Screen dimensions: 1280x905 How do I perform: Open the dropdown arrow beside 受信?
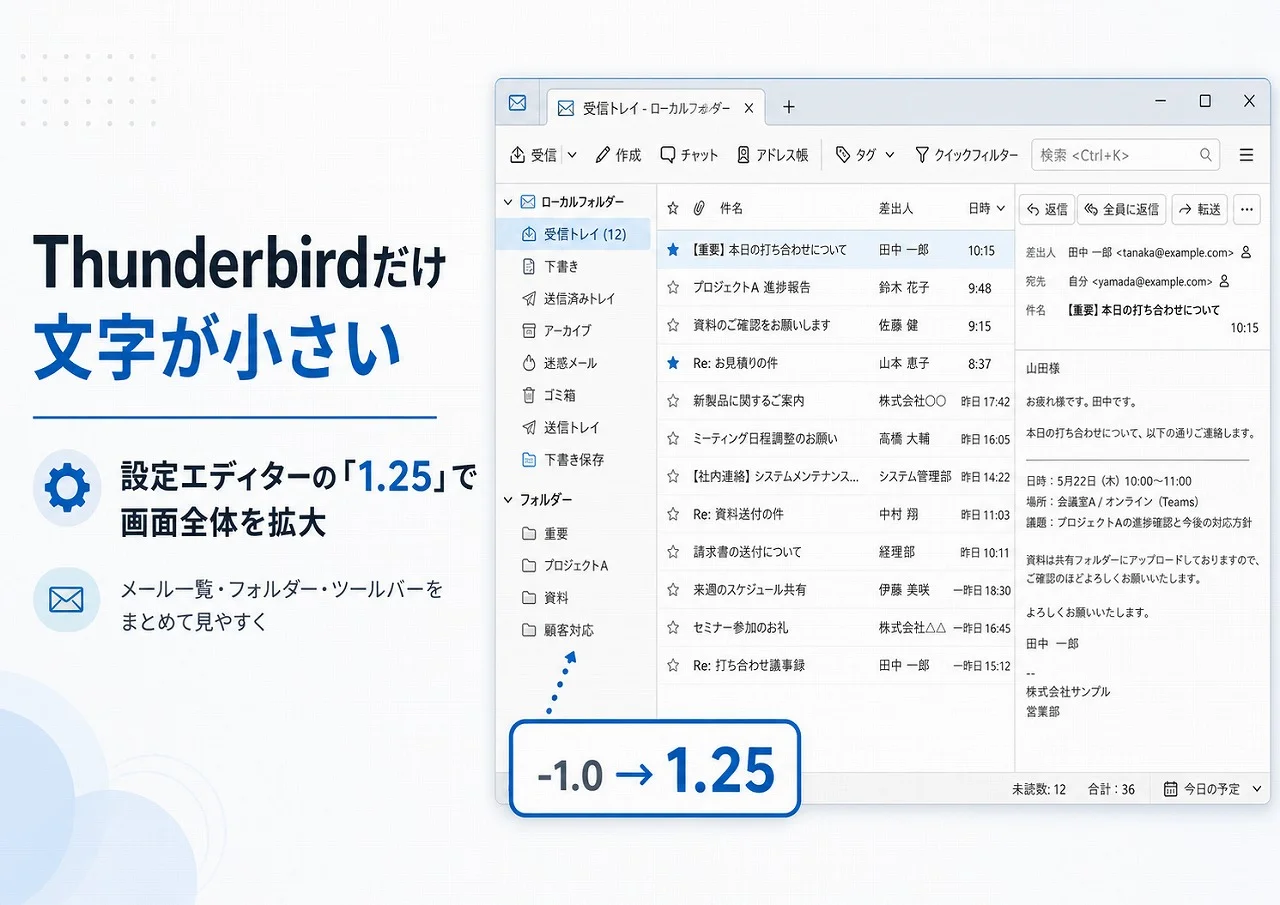[x=572, y=155]
